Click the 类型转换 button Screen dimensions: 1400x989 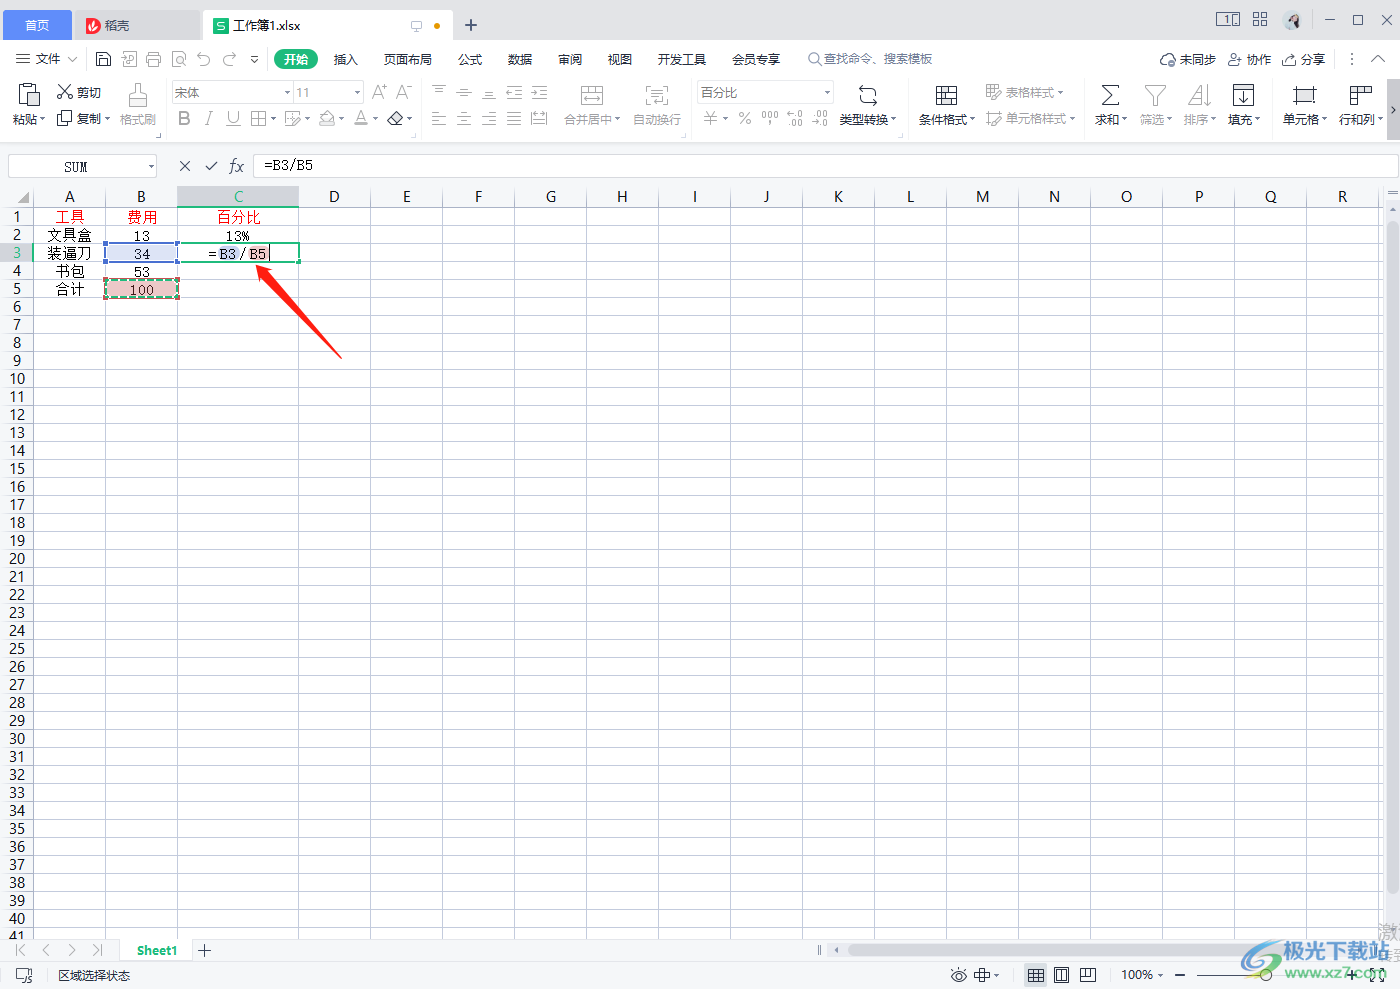point(868,104)
